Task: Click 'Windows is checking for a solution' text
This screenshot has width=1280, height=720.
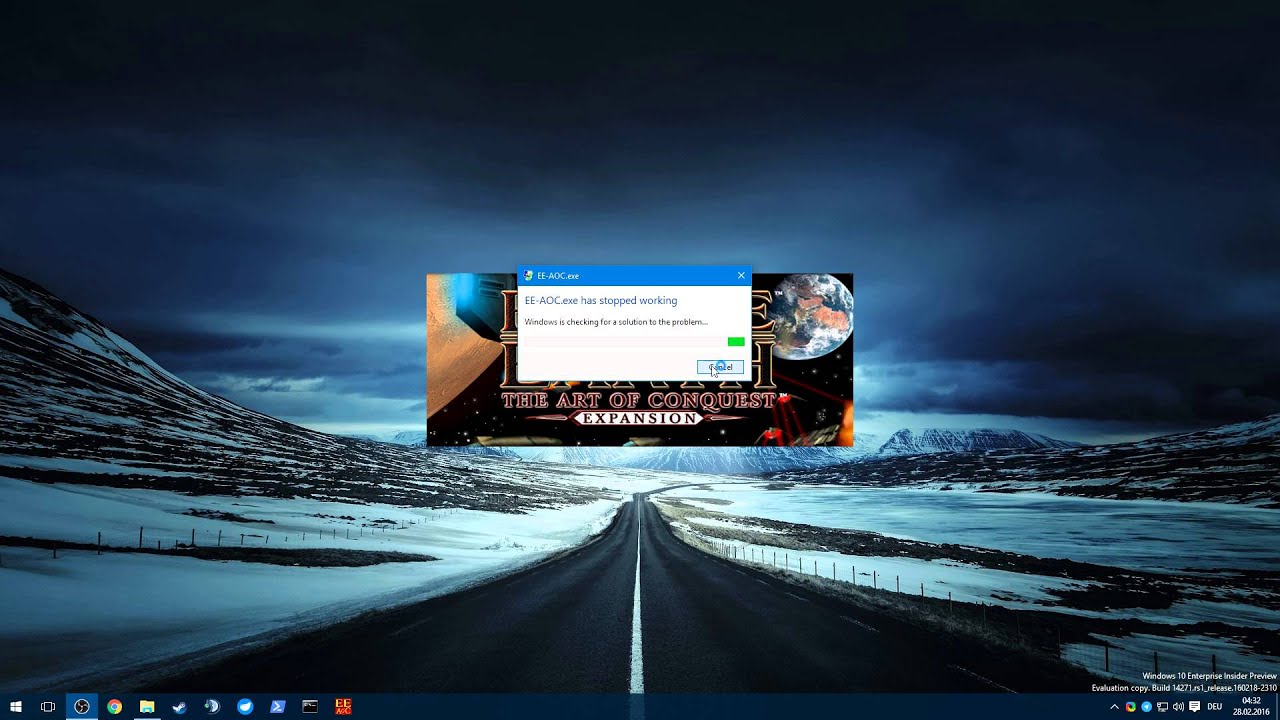Action: click(x=616, y=322)
